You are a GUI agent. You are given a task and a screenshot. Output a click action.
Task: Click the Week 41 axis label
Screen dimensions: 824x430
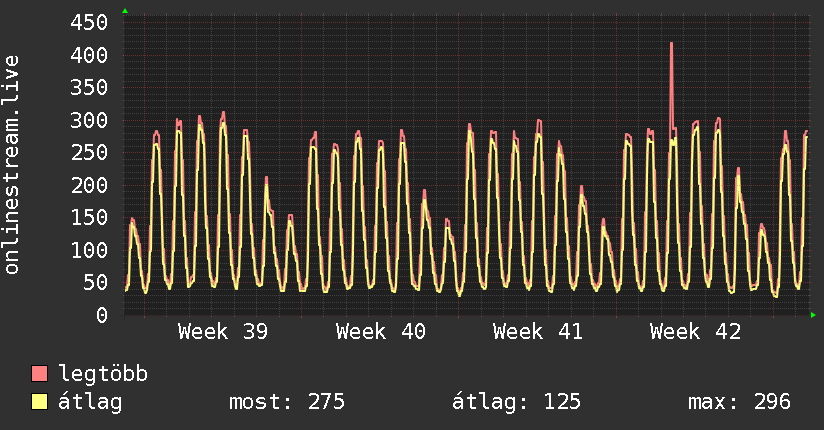click(538, 332)
